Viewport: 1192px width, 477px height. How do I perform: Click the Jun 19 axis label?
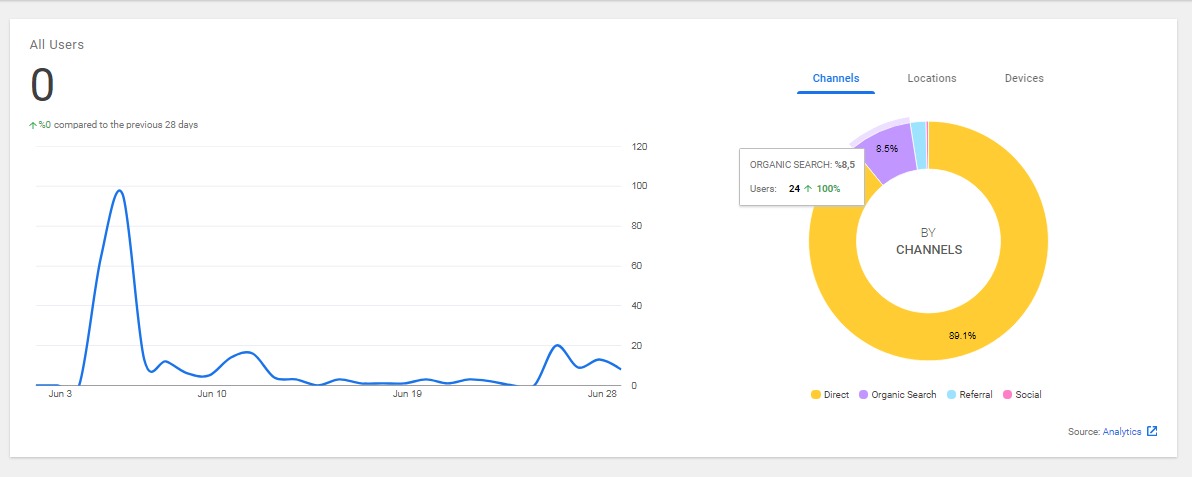pyautogui.click(x=407, y=394)
